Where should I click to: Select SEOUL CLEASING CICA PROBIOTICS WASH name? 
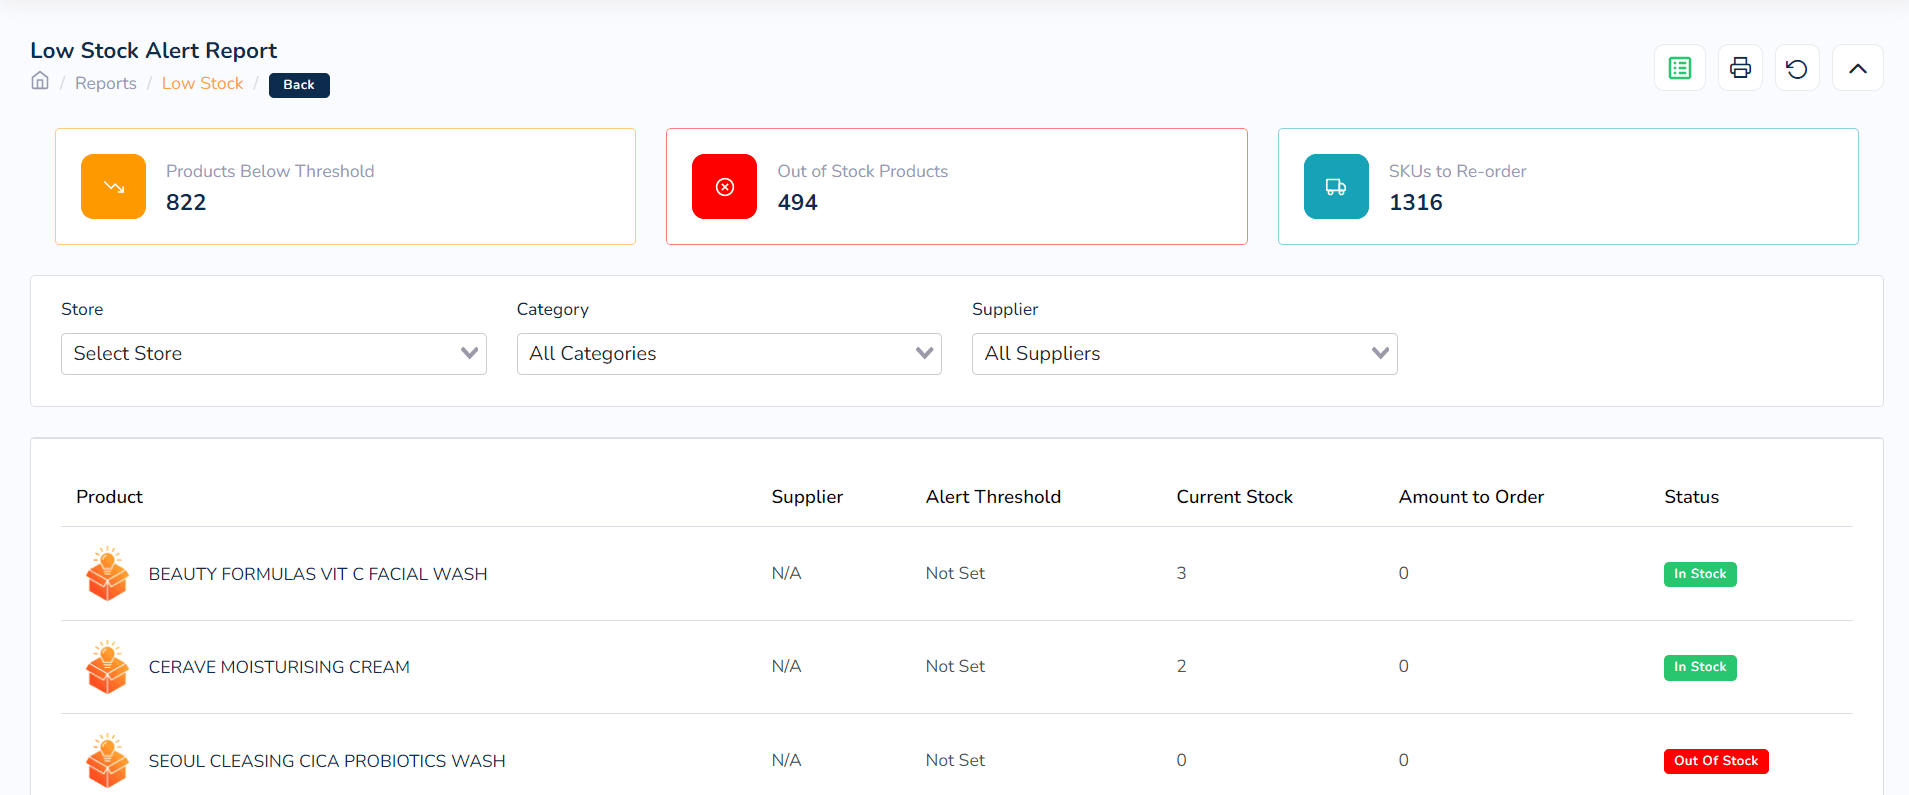327,761
